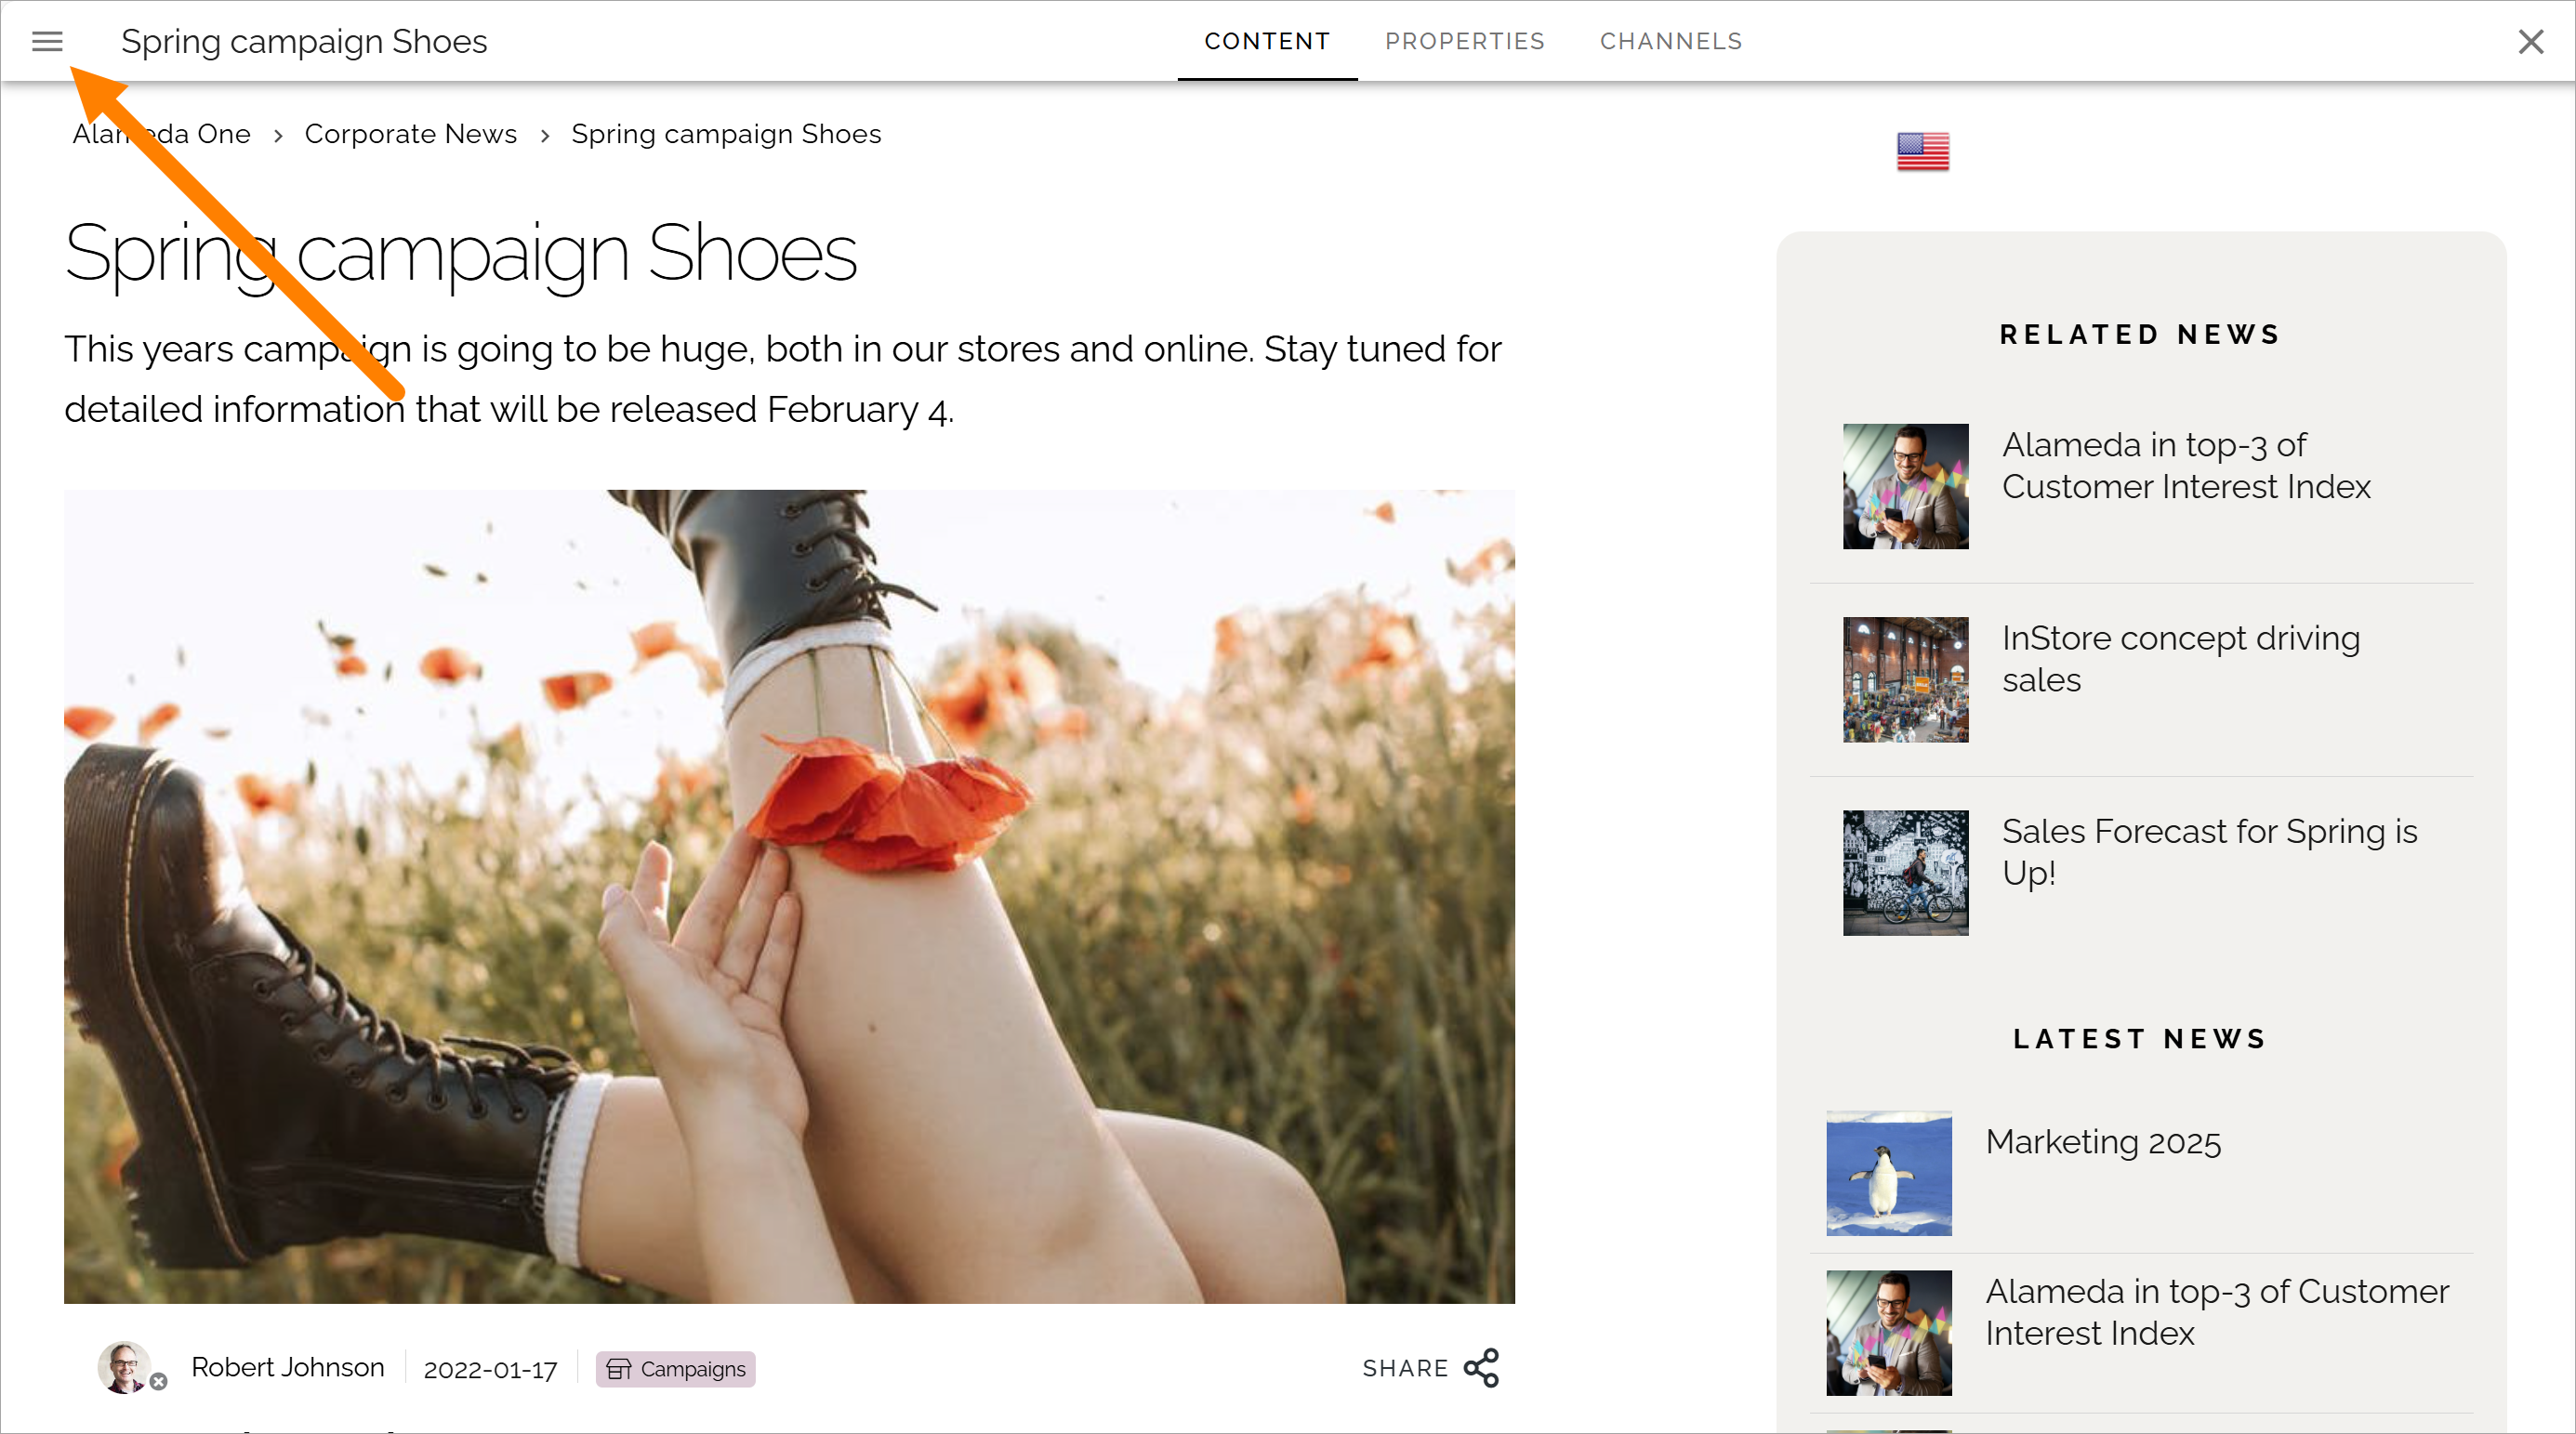Image resolution: width=2576 pixels, height=1434 pixels.
Task: Click latest news thumbnail of man with phone
Action: pyautogui.click(x=1888, y=1332)
